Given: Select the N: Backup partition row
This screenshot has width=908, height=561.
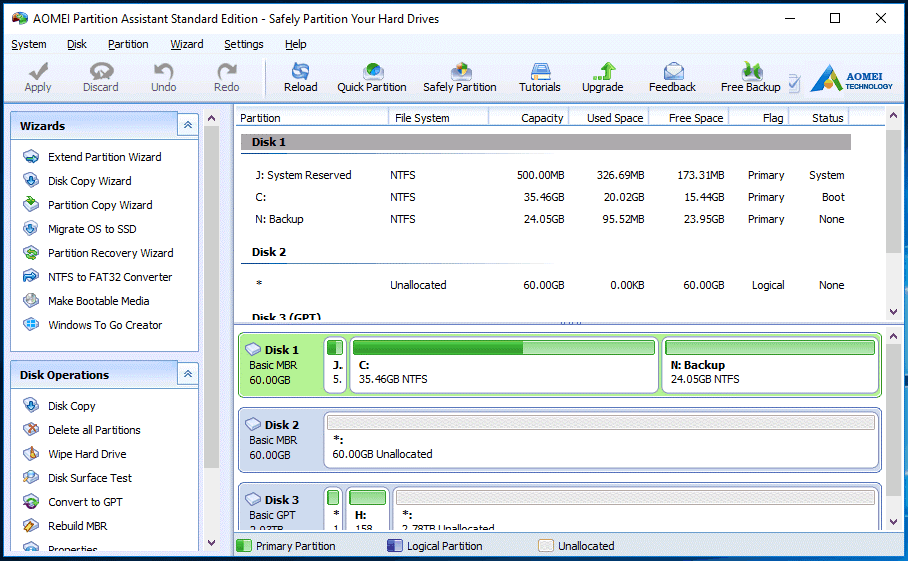Looking at the screenshot, I should click(546, 219).
